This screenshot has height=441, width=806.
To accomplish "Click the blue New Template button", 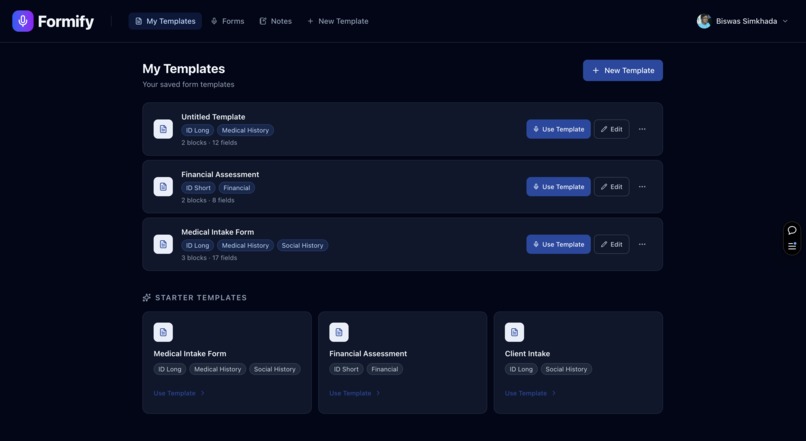I will click(x=622, y=70).
